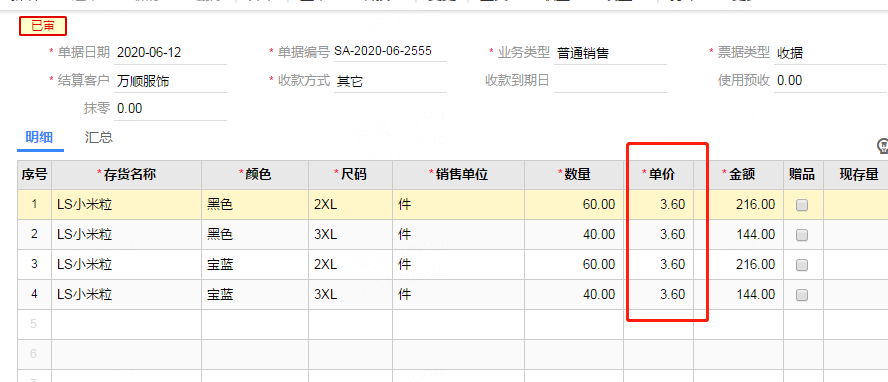Select LS小米粒 in row 3

[126, 264]
